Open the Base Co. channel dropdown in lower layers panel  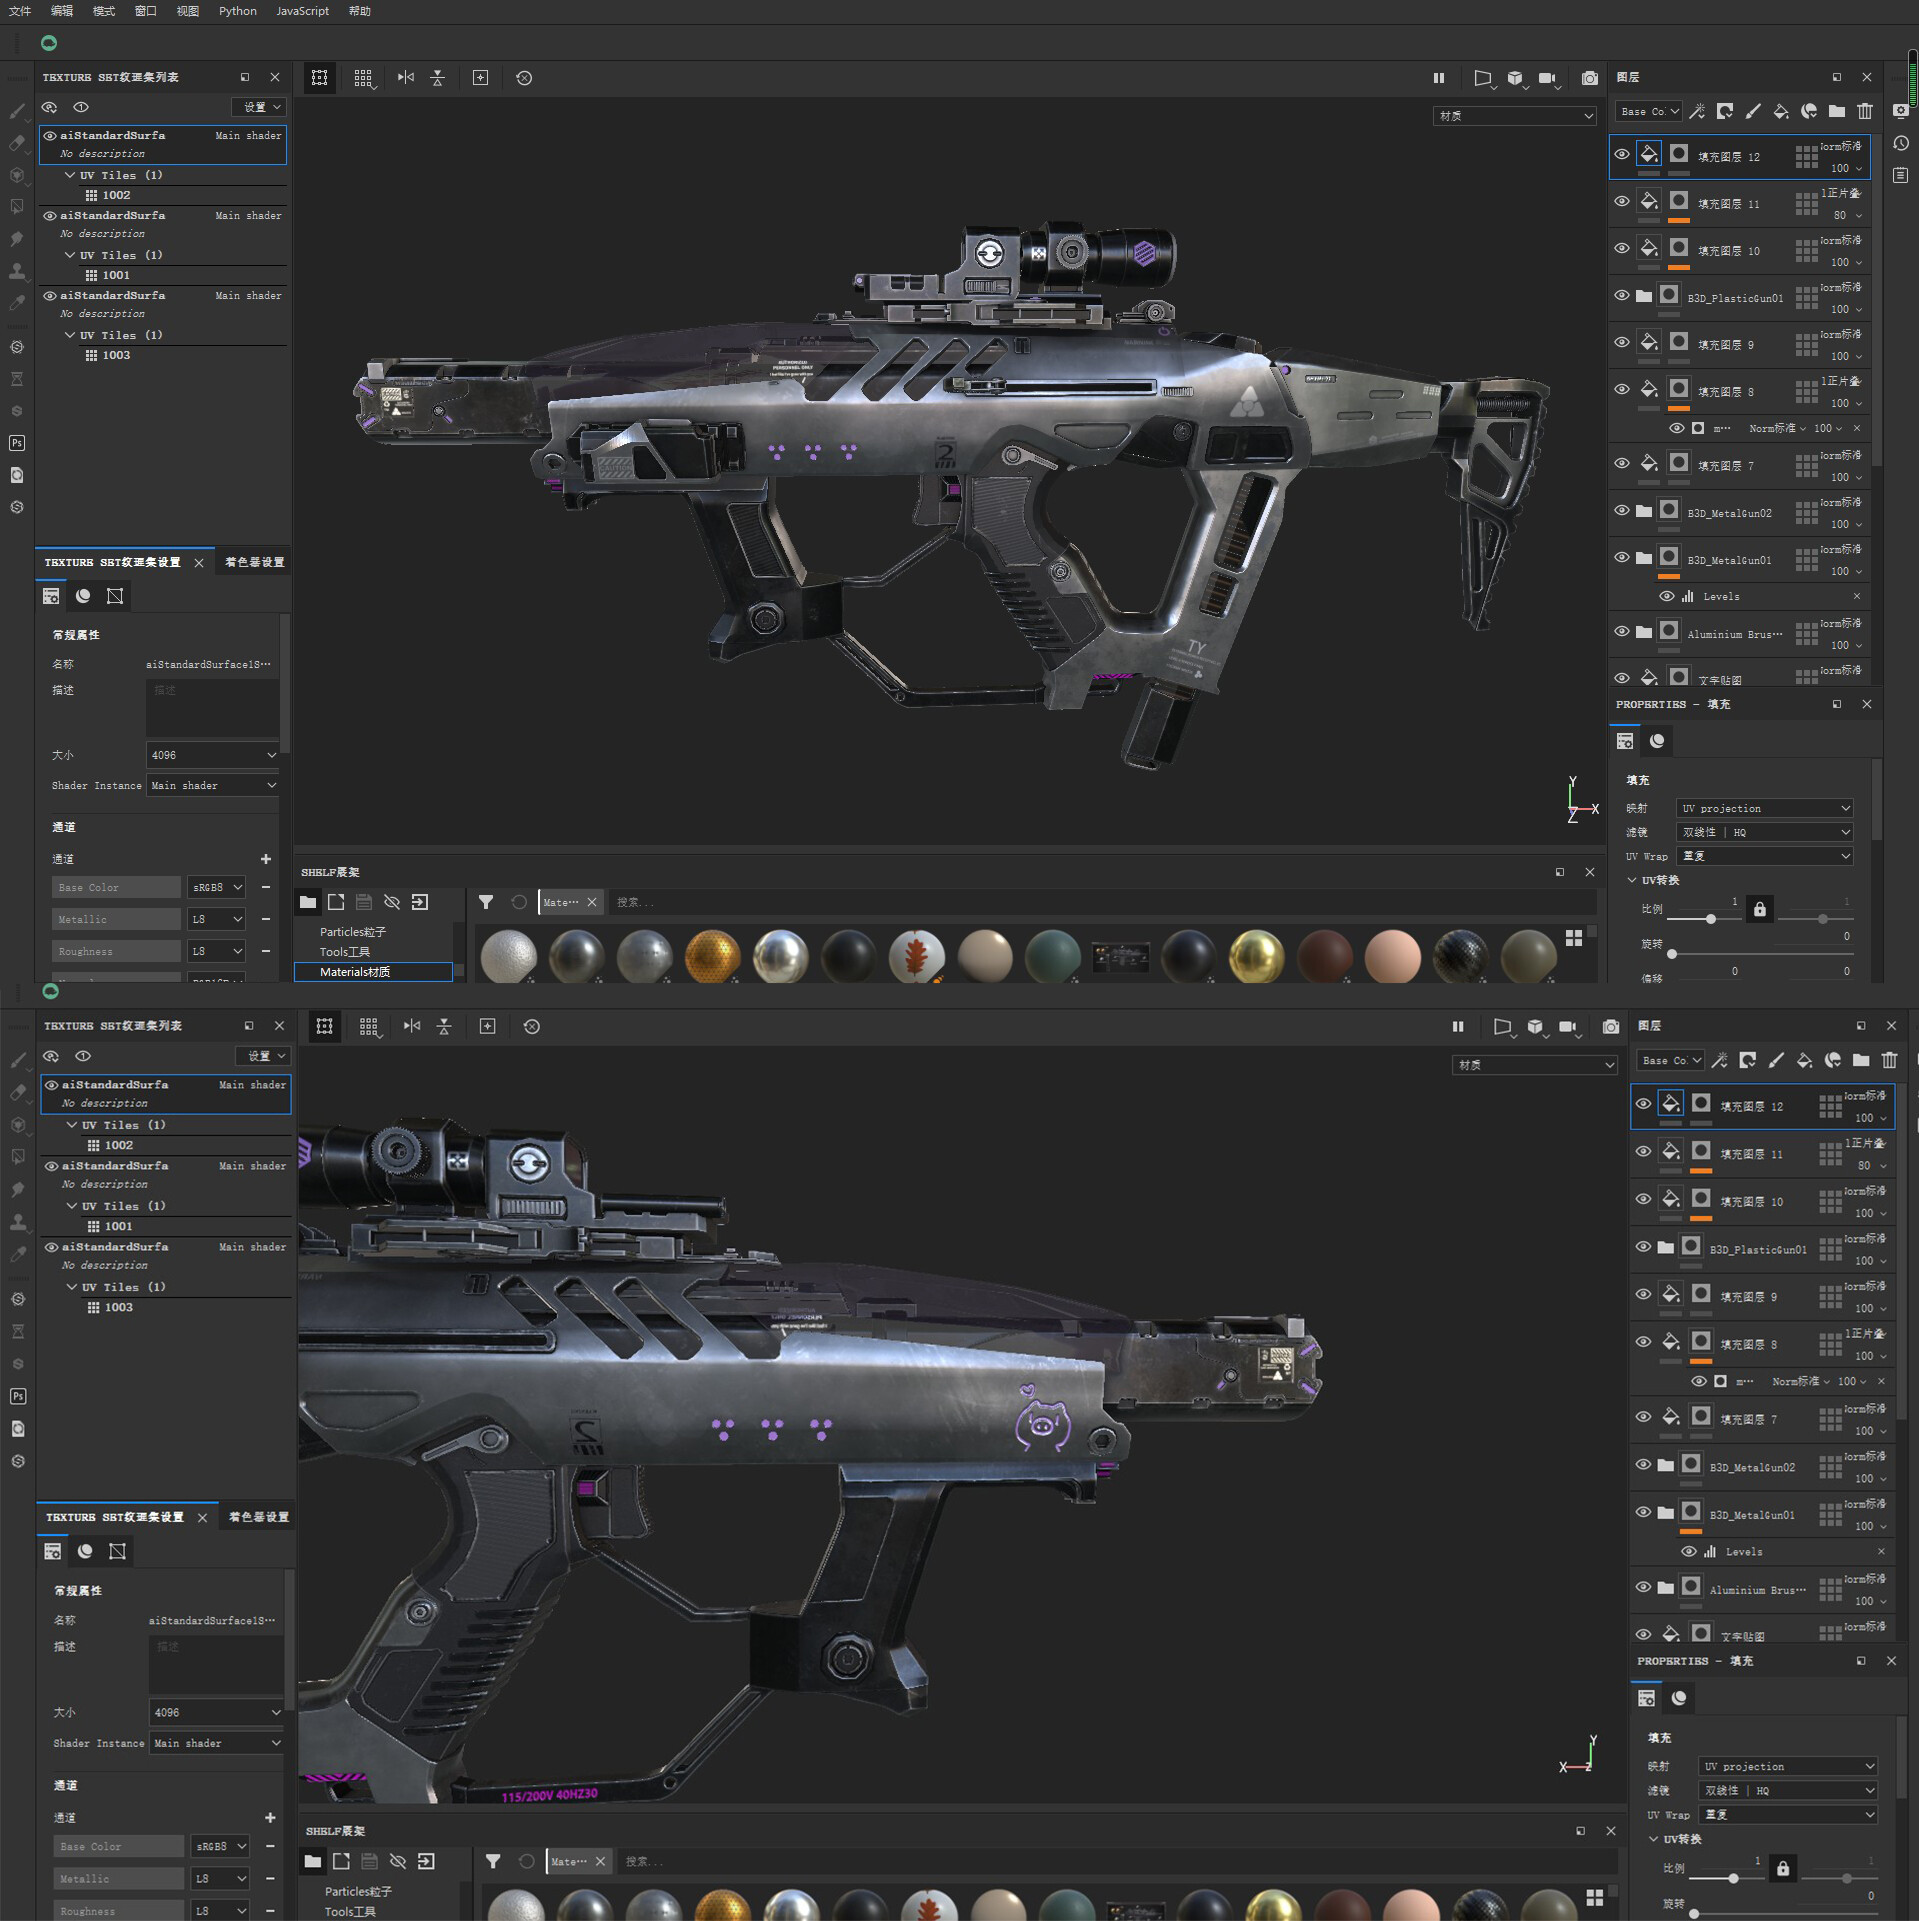point(1670,1060)
